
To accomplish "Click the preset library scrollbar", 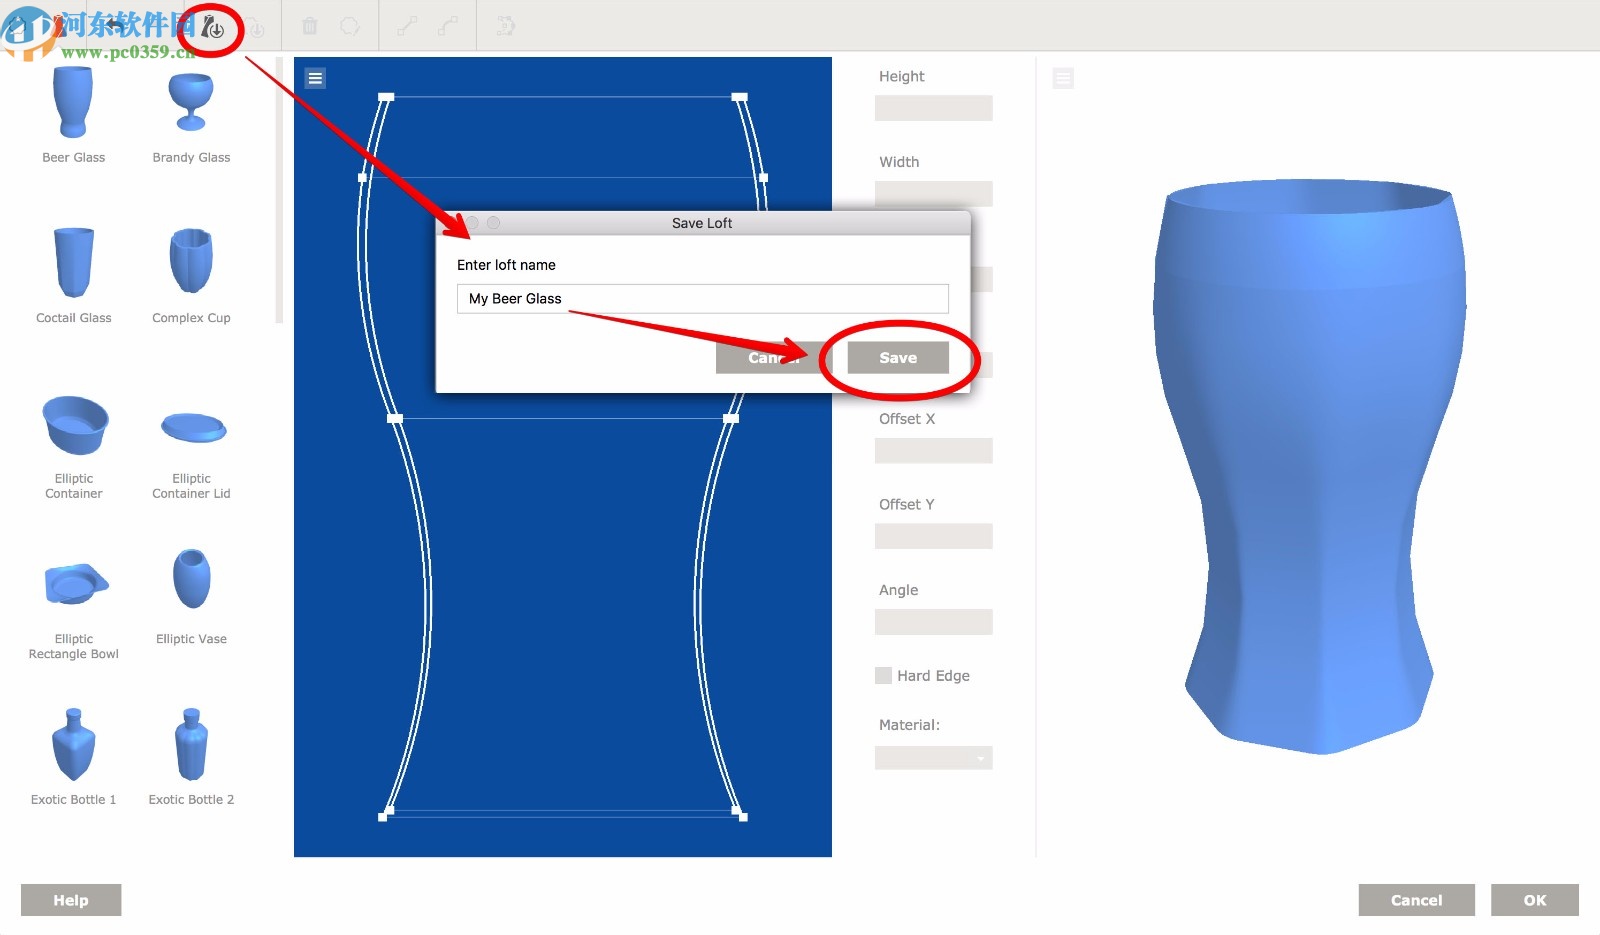I will click(x=279, y=190).
